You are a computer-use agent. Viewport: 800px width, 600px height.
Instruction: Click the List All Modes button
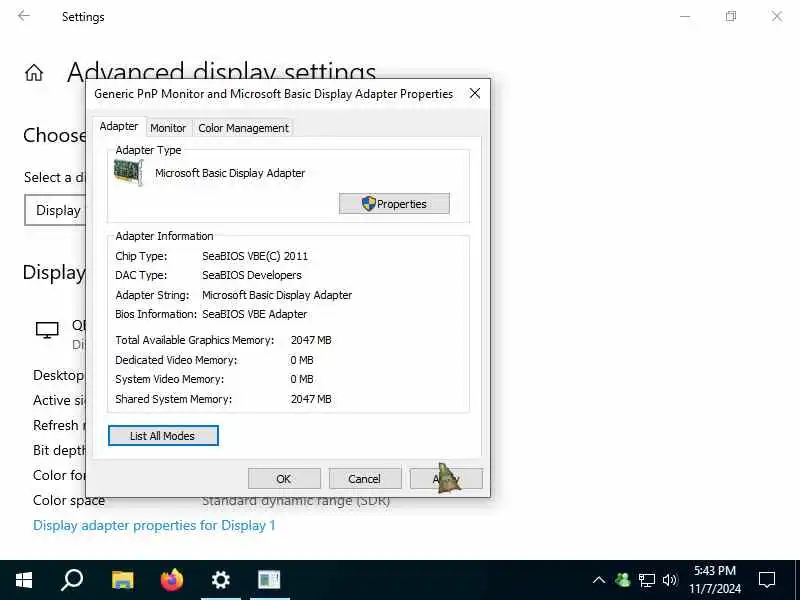click(x=163, y=436)
